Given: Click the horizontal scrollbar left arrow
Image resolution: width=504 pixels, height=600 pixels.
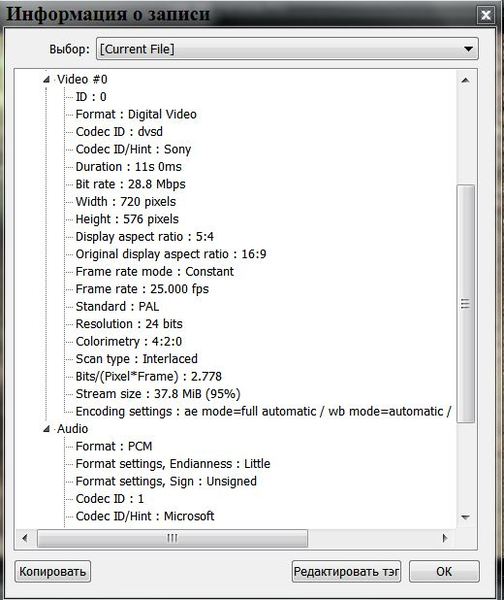Looking at the screenshot, I should 25,538.
